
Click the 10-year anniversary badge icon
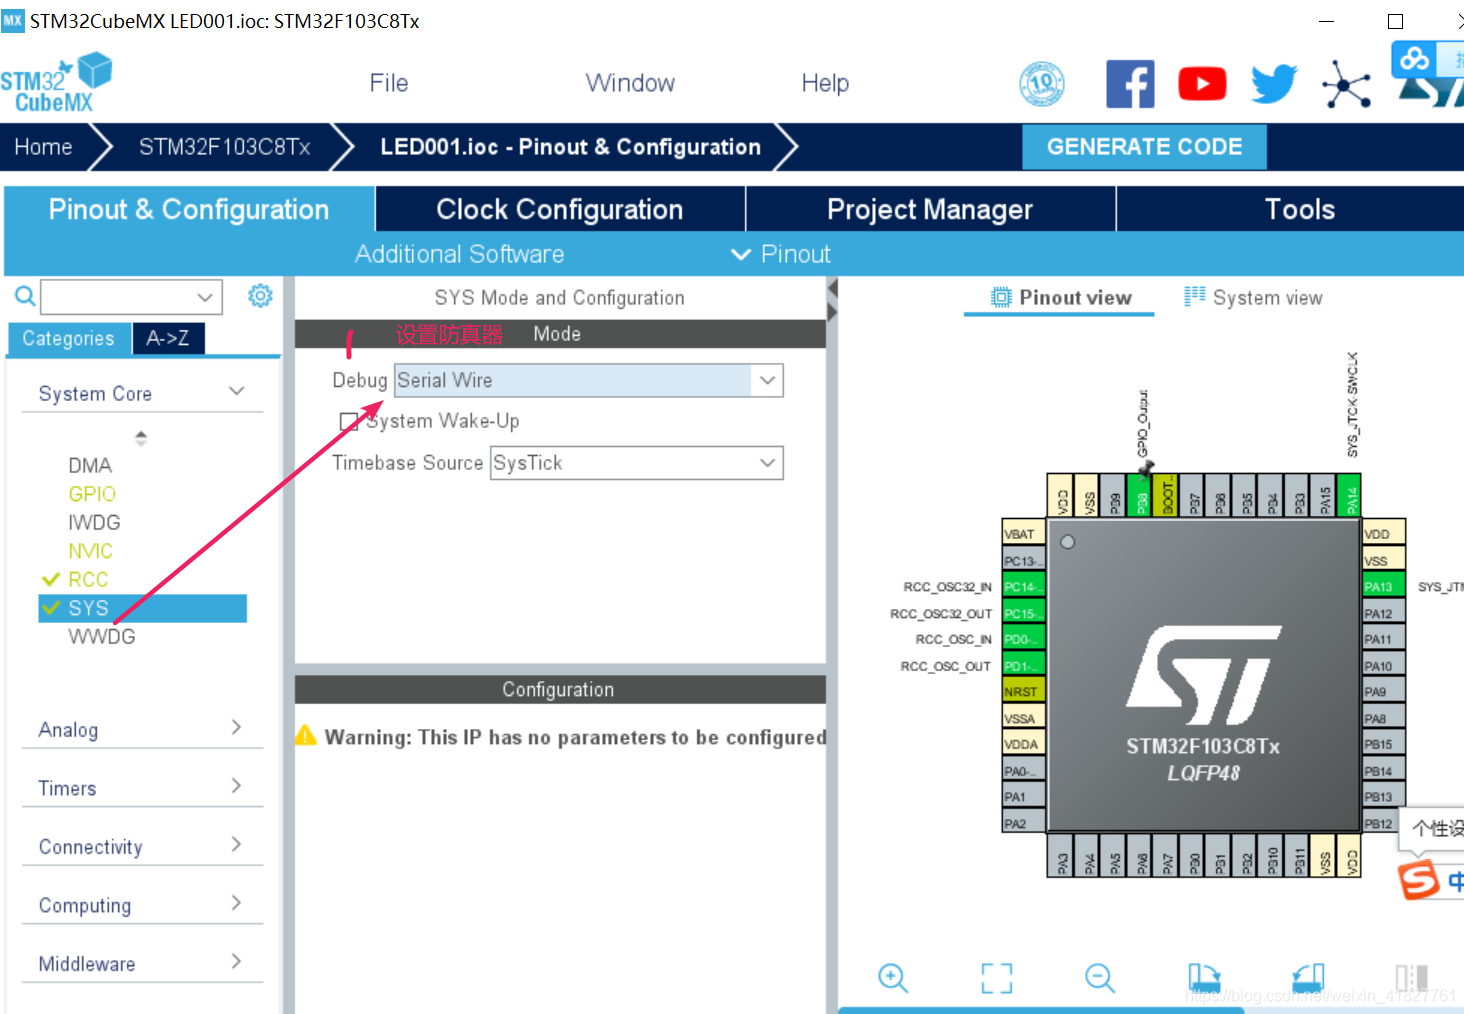pyautogui.click(x=1042, y=84)
